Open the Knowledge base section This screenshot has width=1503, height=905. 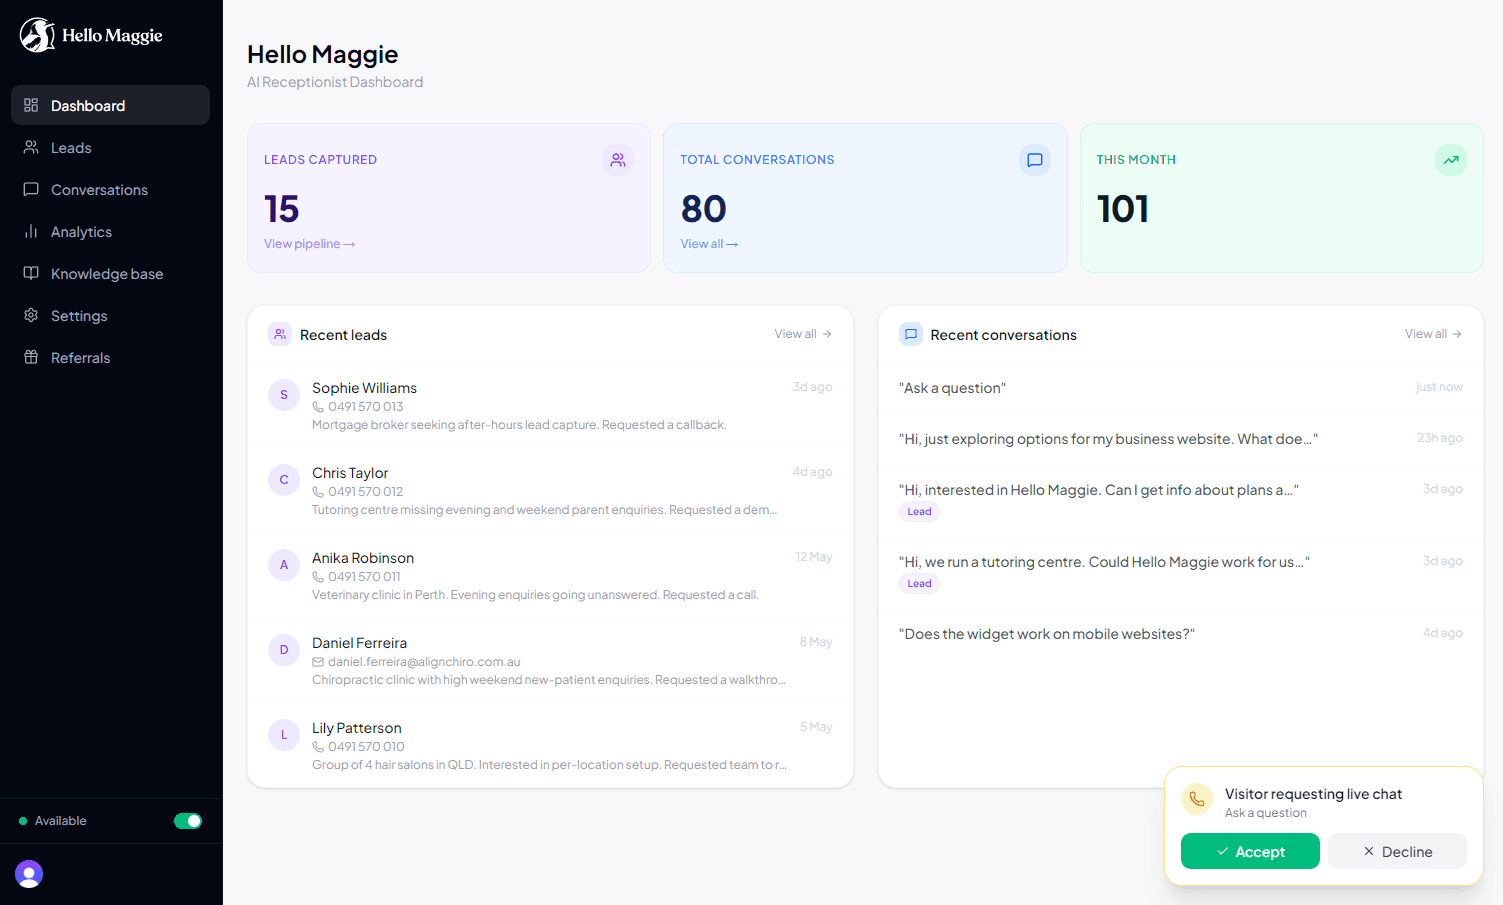110,273
